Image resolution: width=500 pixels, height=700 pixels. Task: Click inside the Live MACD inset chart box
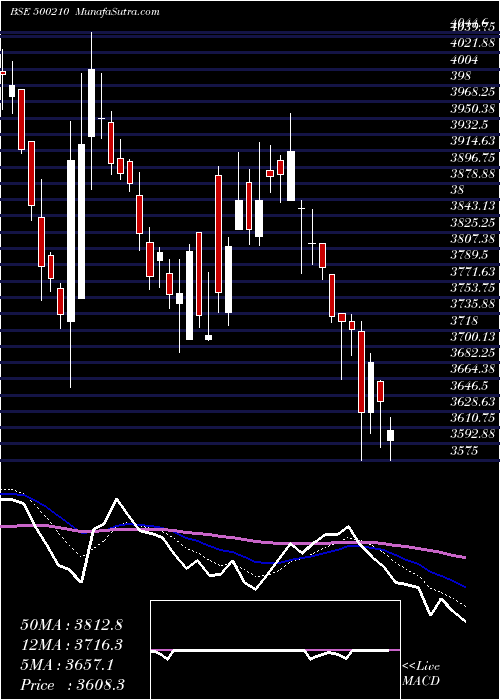[x=275, y=650]
